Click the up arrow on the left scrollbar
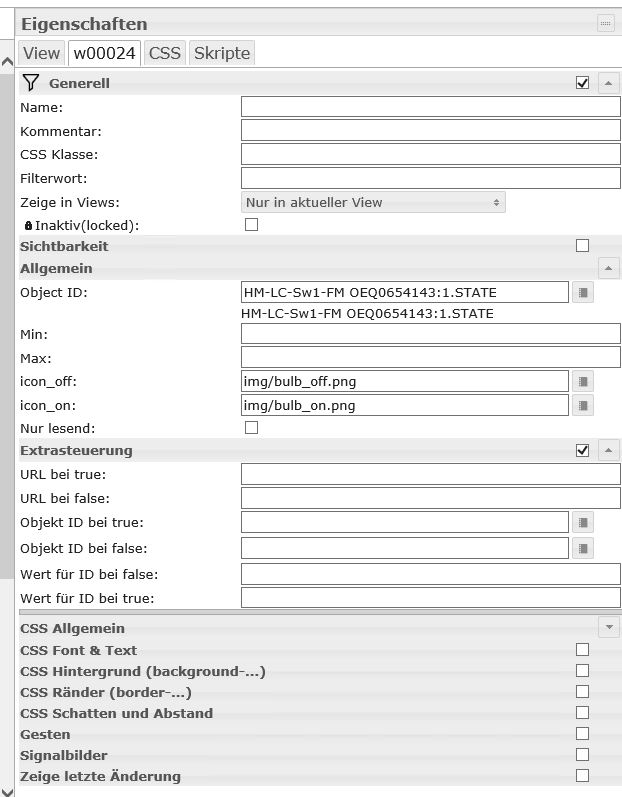The image size is (622, 797). 7,62
